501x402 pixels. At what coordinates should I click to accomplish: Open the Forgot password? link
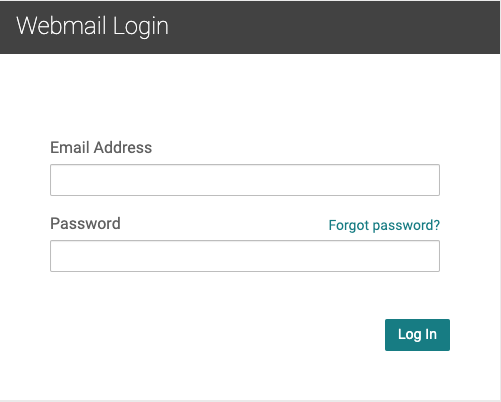[x=384, y=226]
